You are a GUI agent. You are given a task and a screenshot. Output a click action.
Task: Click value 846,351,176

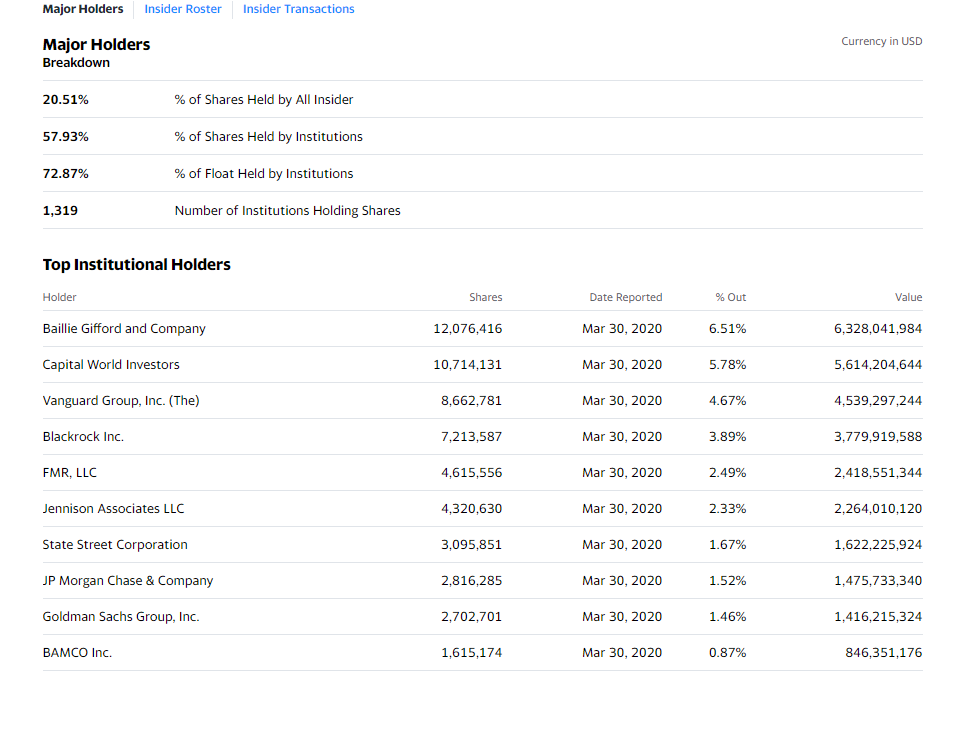(x=884, y=653)
